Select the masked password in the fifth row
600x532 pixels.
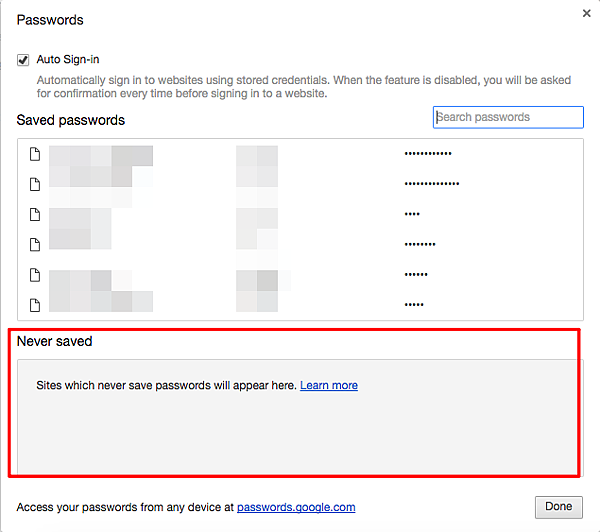[x=416, y=274]
